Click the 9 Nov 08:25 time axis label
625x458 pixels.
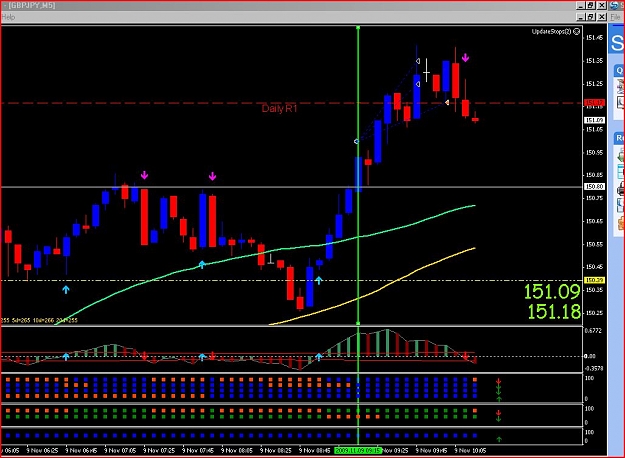(275, 450)
